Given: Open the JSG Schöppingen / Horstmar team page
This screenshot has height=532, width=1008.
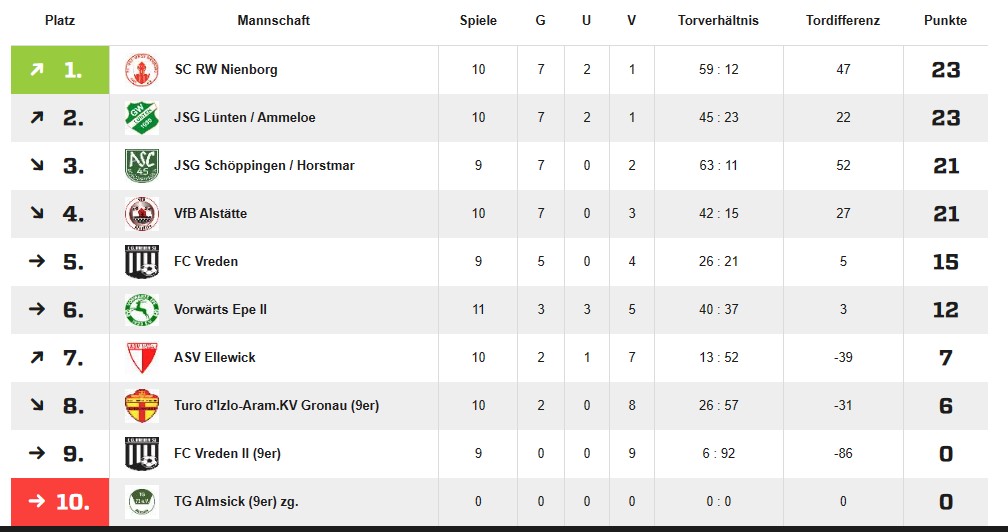Looking at the screenshot, I should [x=264, y=165].
